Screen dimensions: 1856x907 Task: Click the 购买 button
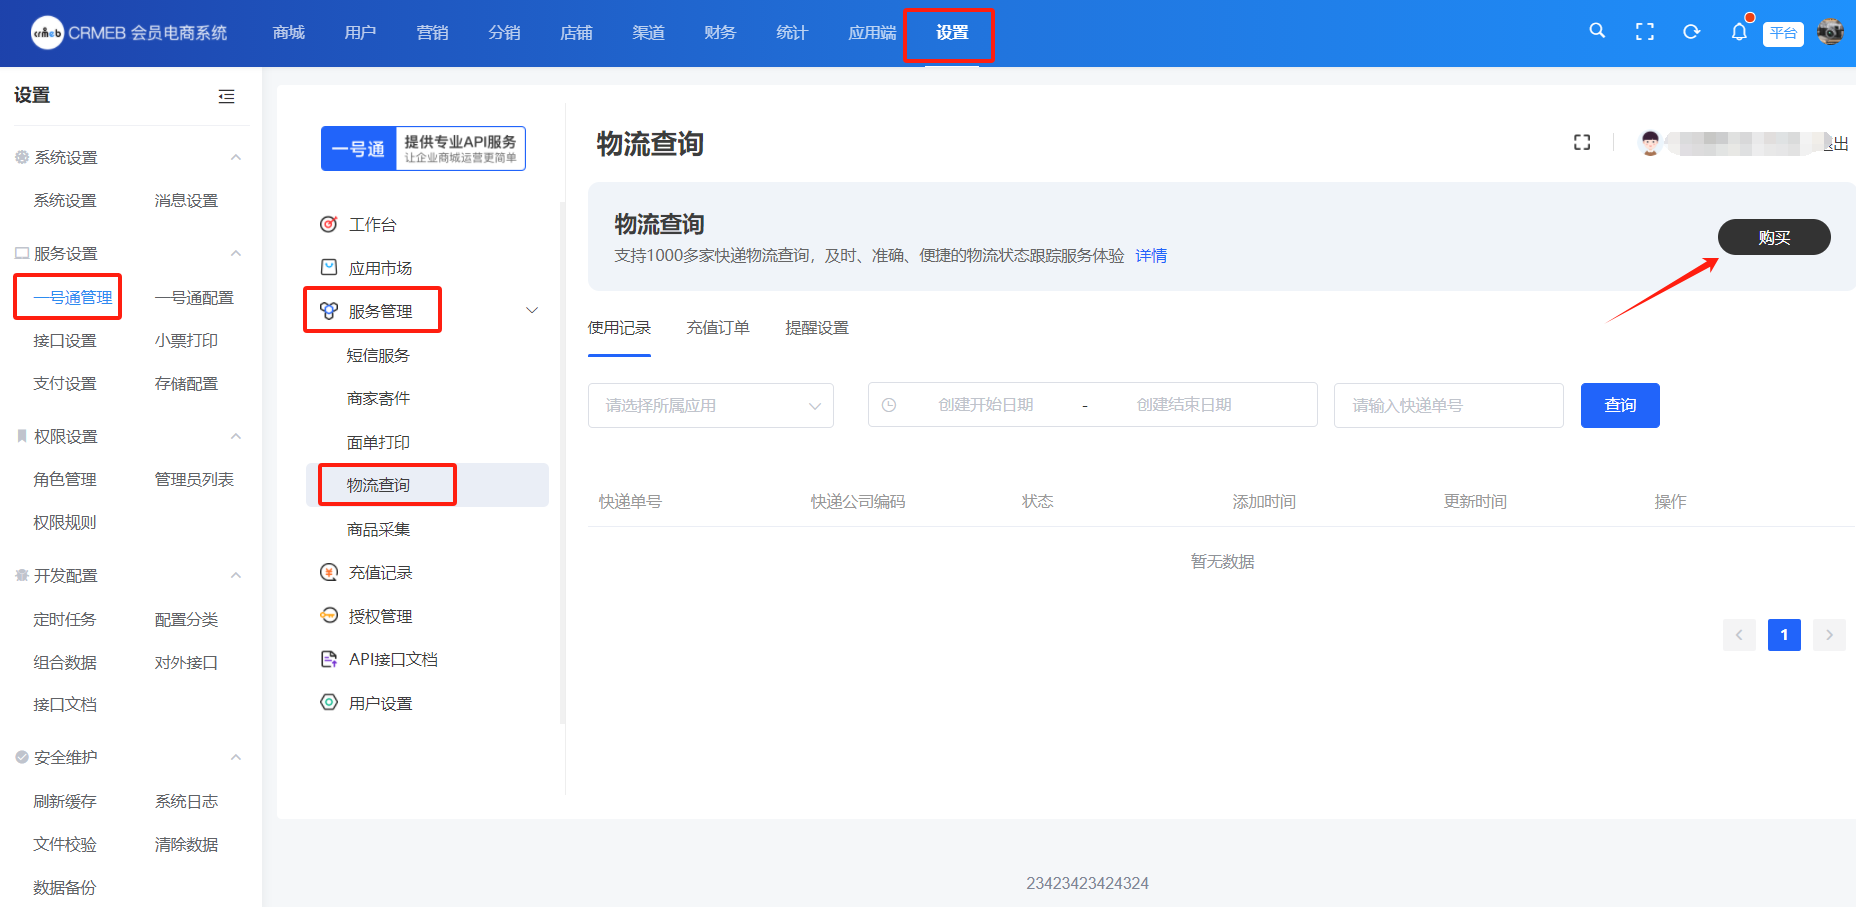(1773, 237)
